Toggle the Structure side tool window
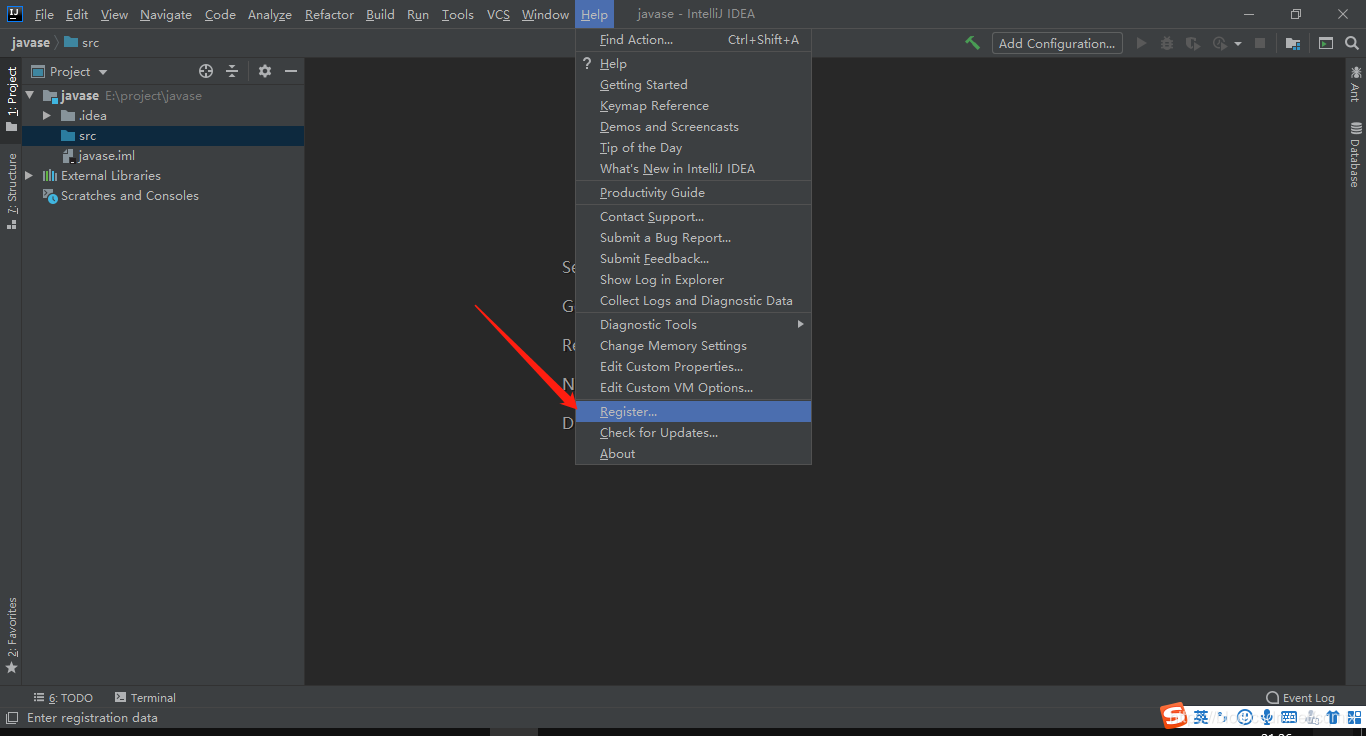The width and height of the screenshot is (1366, 736). (12, 192)
